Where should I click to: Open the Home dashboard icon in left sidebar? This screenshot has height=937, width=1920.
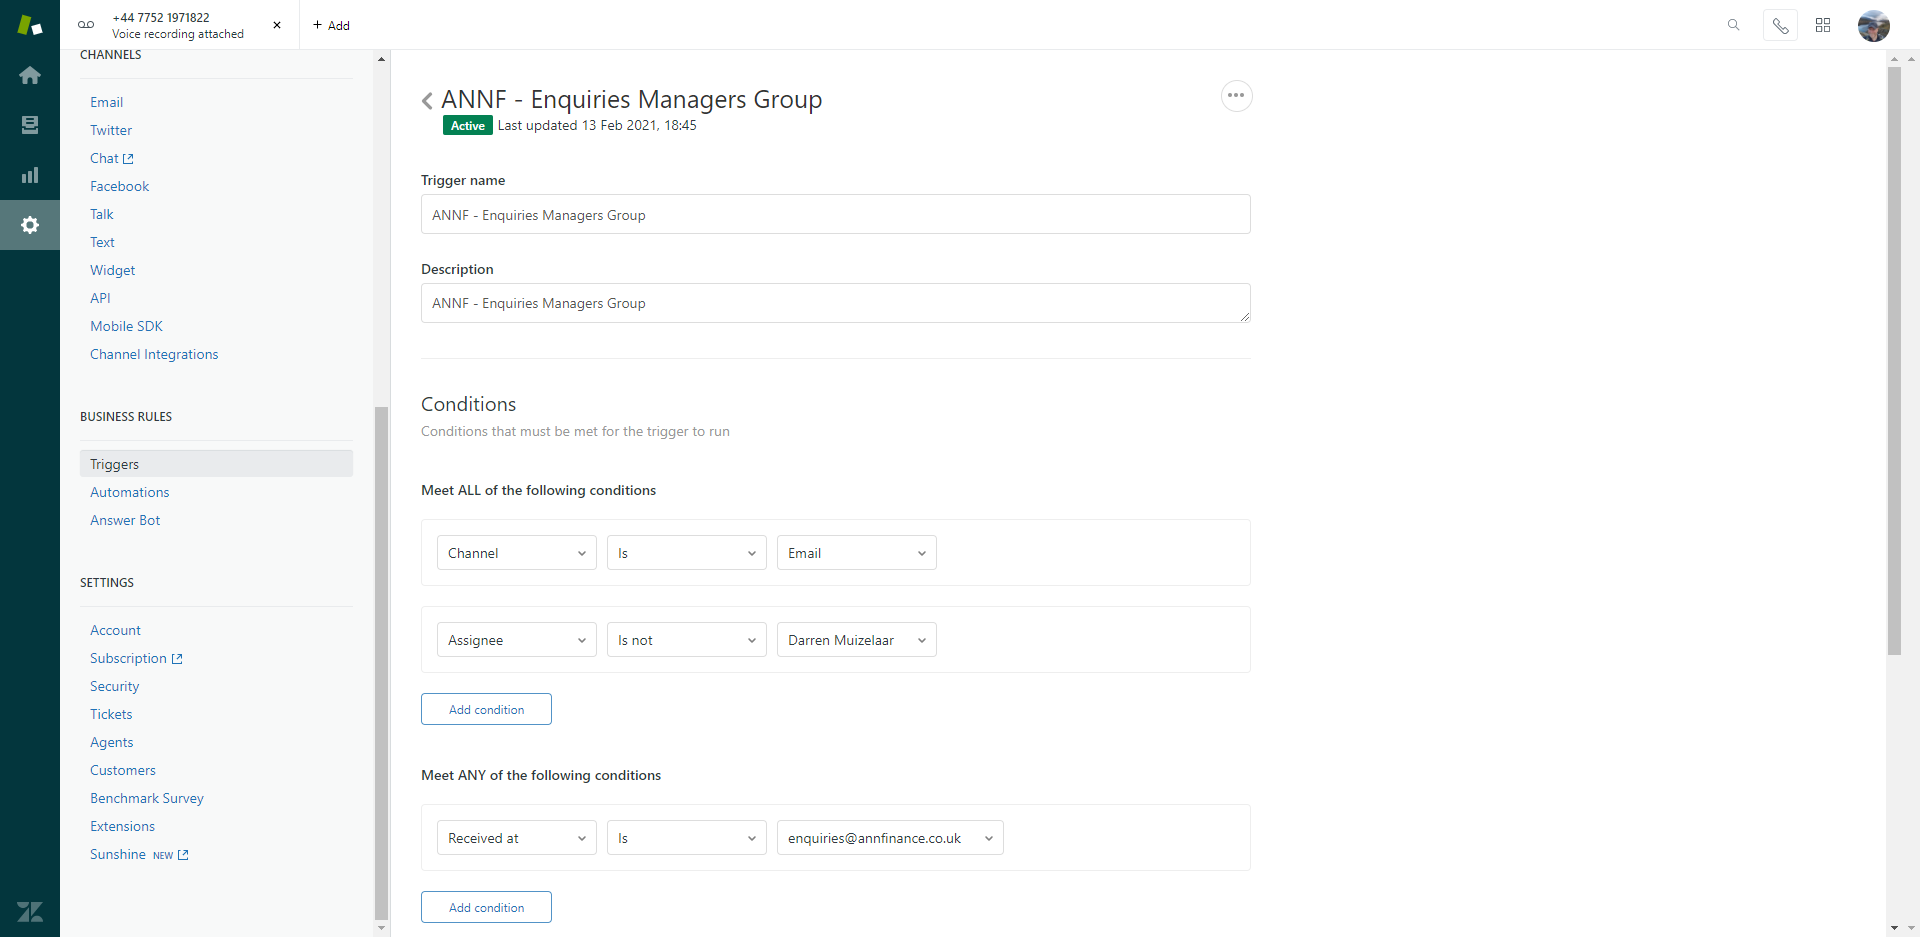pos(30,75)
